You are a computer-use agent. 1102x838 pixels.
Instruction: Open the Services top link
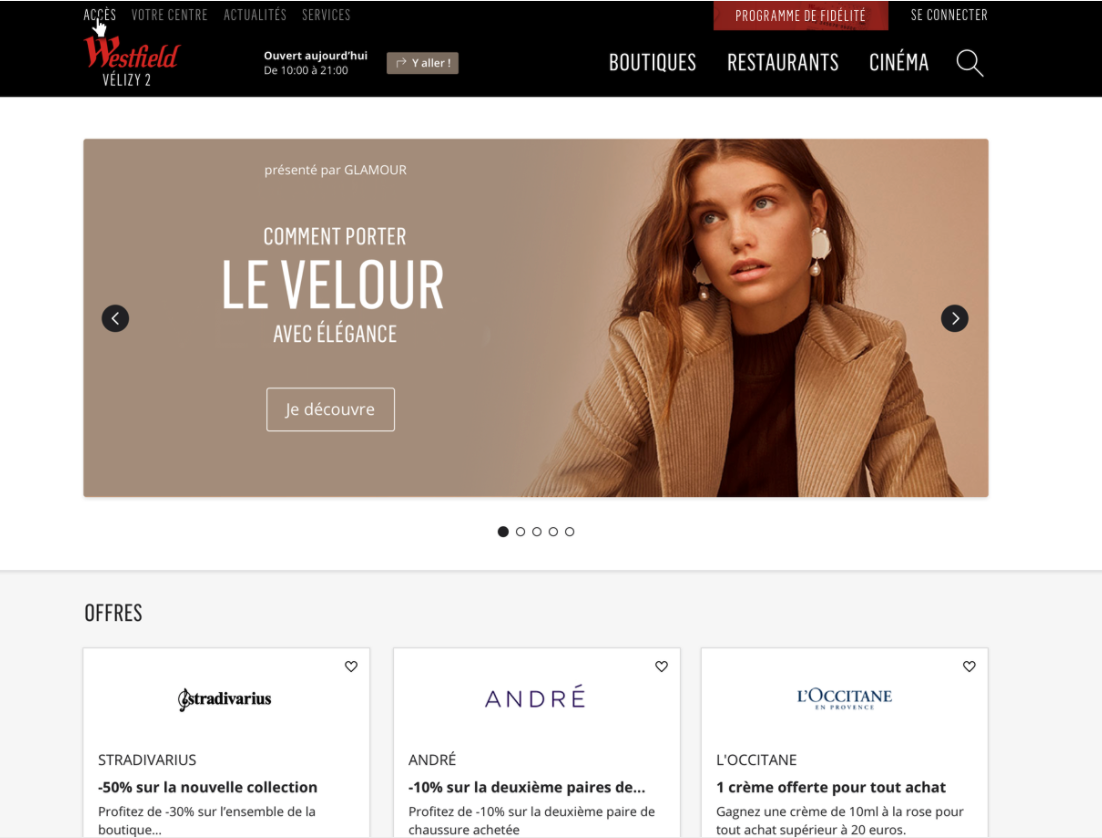click(x=326, y=15)
